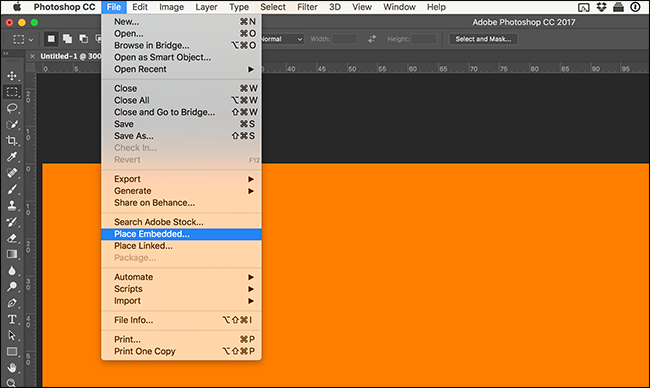The height and width of the screenshot is (388, 650).
Task: Click the New Selection mode icon
Action: coord(51,39)
